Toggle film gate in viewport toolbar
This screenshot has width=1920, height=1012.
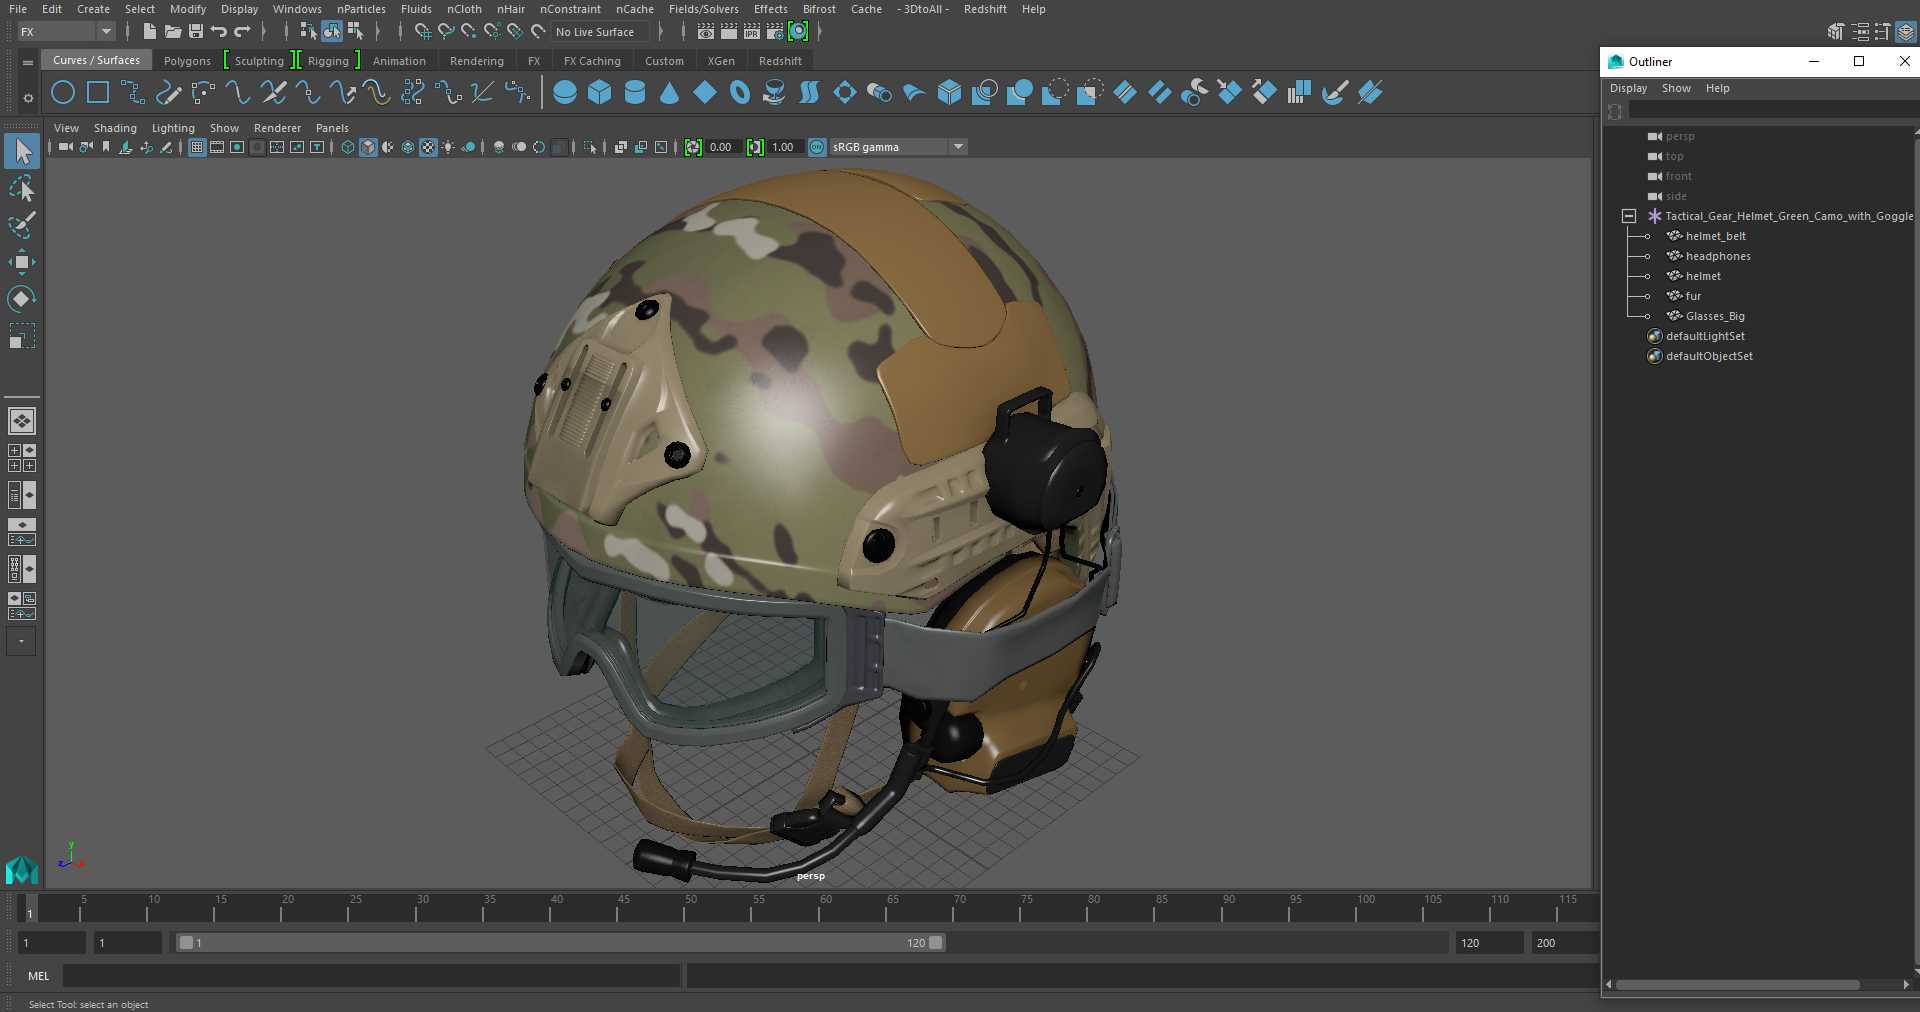[x=217, y=147]
